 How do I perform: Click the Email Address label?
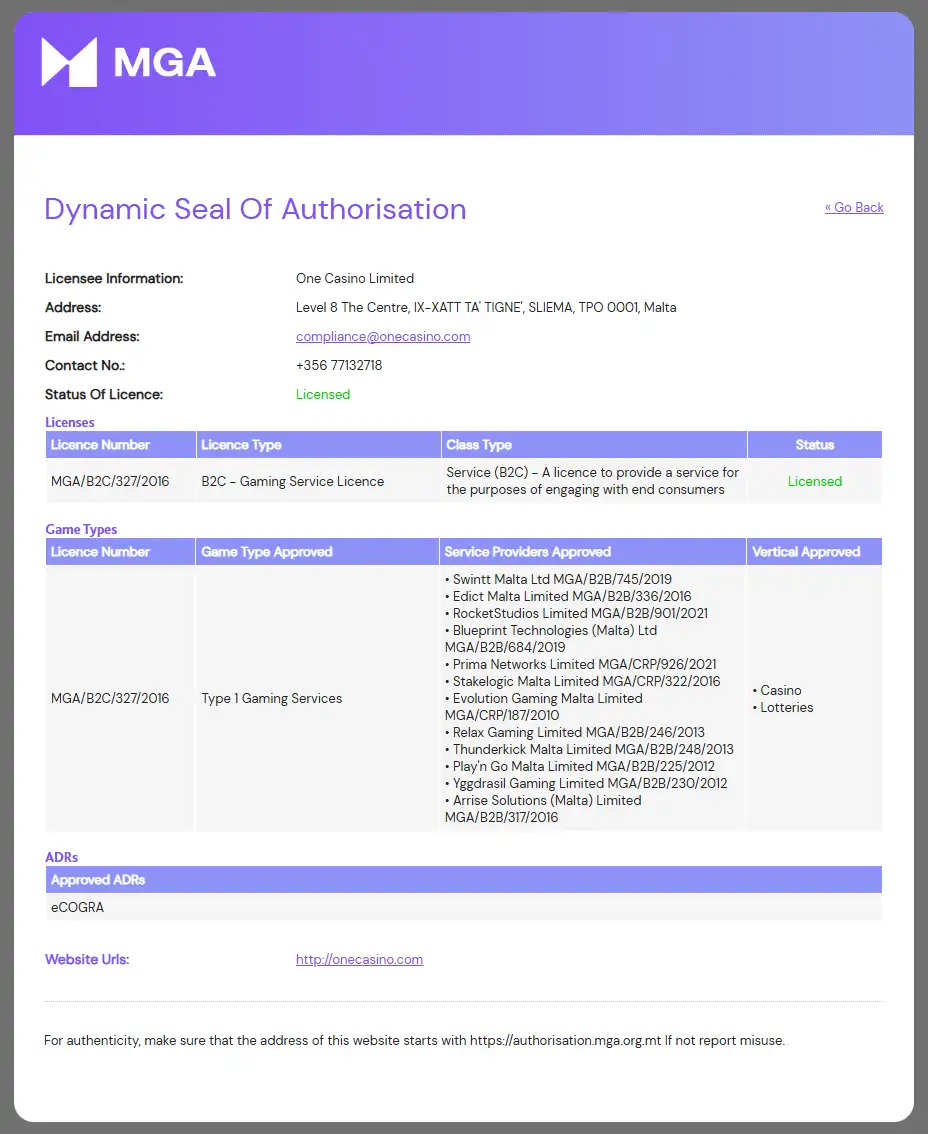pyautogui.click(x=92, y=336)
